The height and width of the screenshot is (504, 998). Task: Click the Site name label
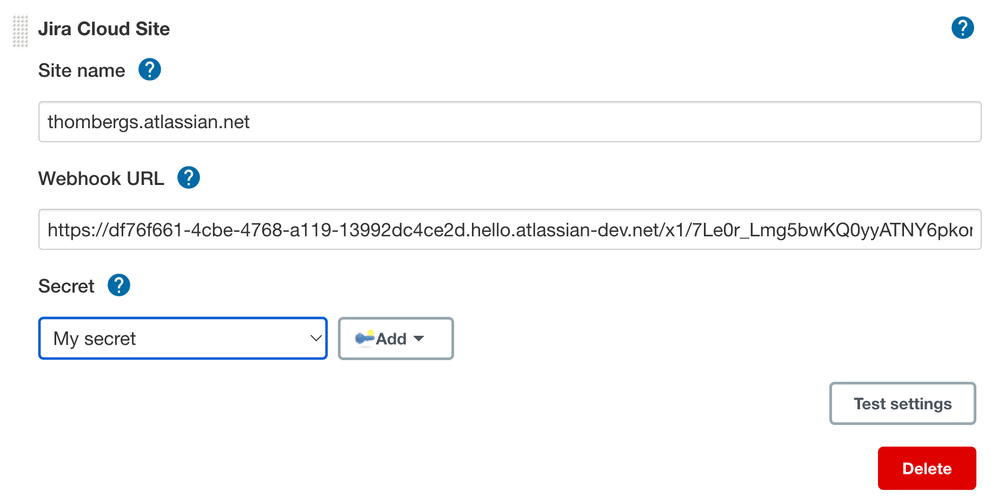pos(81,71)
